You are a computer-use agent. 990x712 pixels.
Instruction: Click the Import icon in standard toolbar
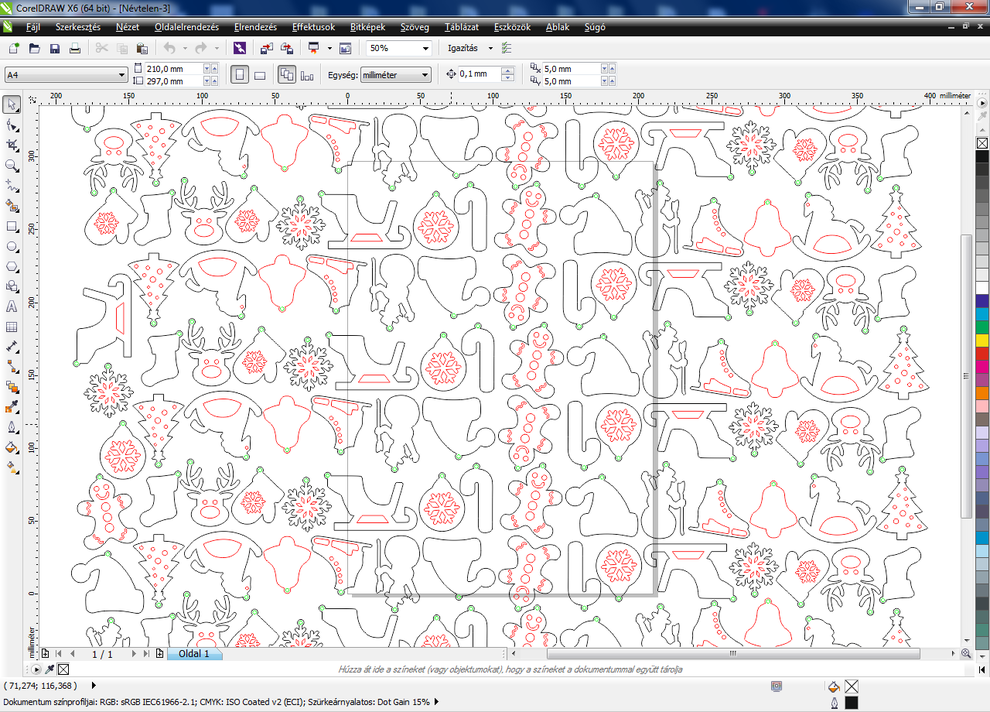(x=266, y=48)
